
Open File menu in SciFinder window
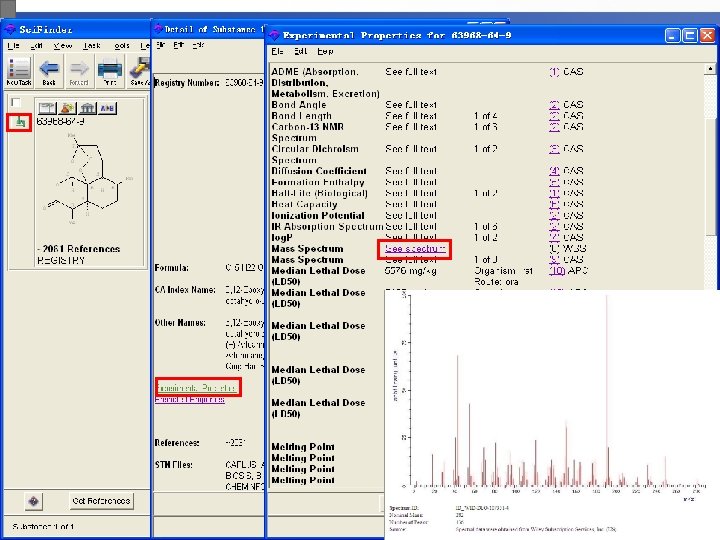pos(13,46)
